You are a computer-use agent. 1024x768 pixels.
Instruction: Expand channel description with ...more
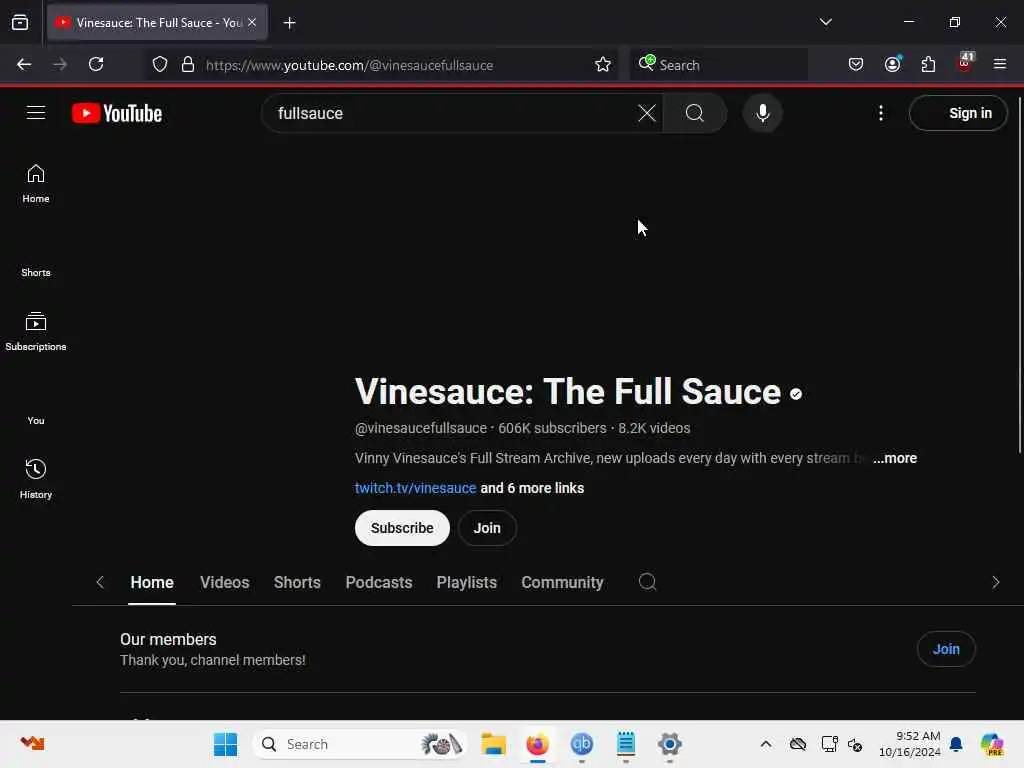[895, 458]
